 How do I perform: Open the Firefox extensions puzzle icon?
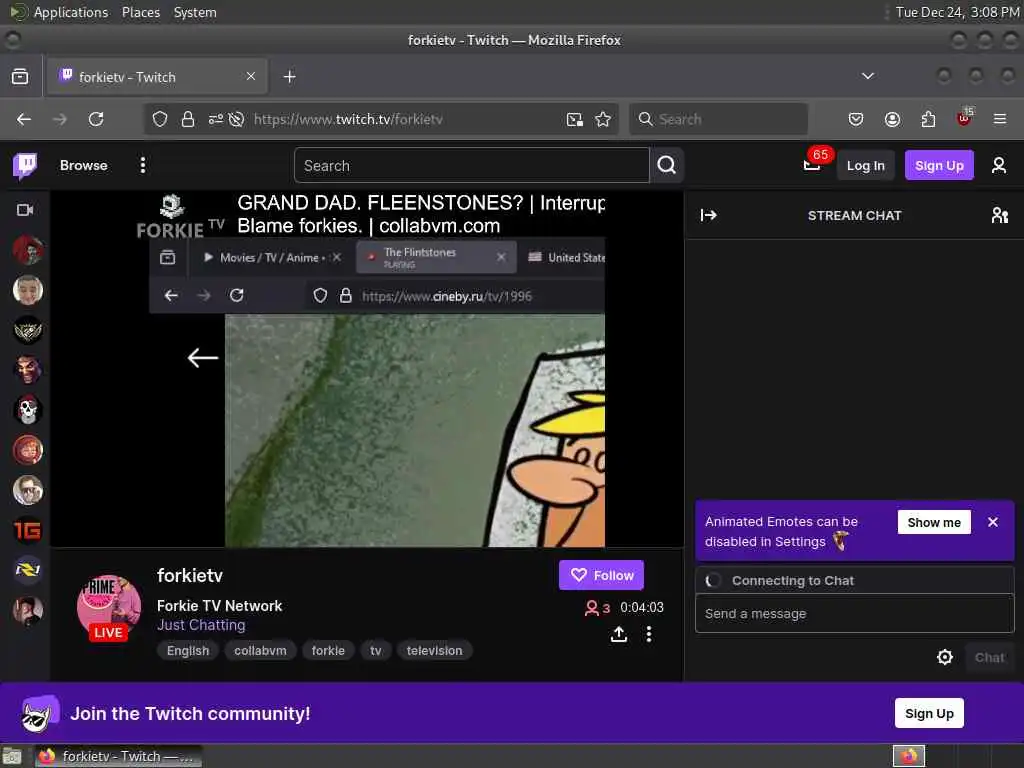coord(928,119)
